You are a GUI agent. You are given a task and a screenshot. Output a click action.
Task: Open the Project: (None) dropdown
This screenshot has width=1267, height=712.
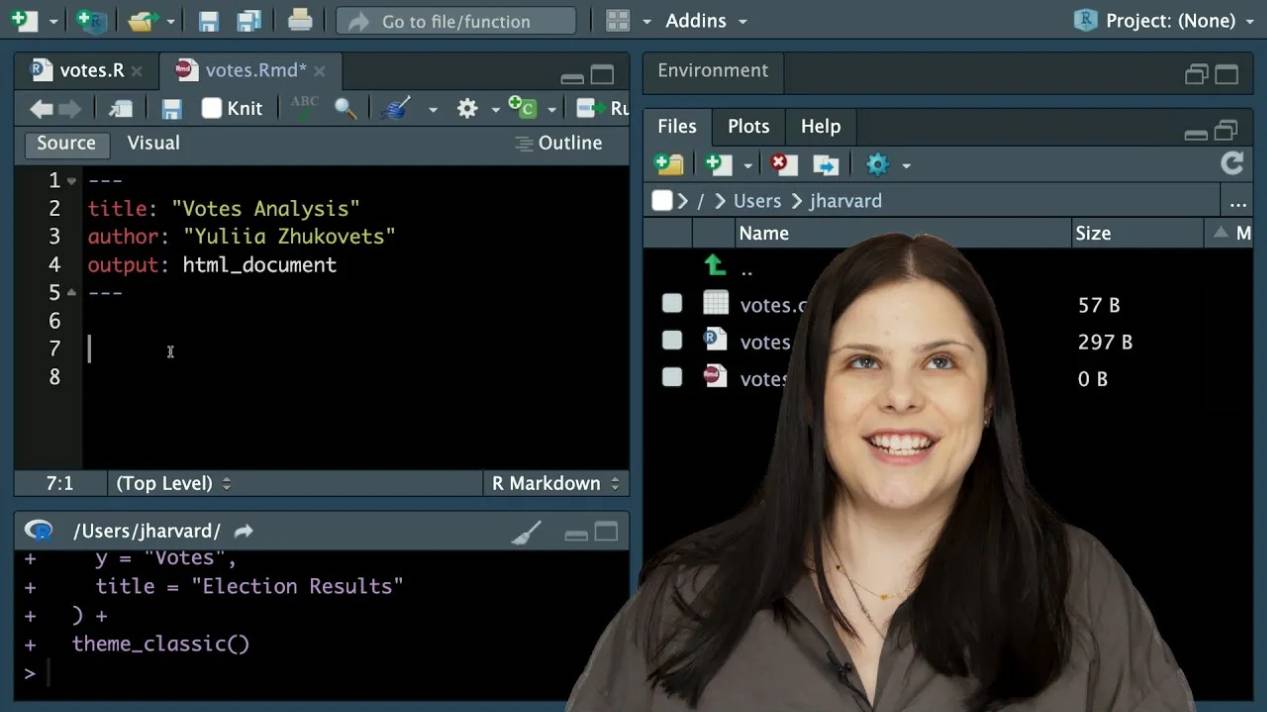point(1164,20)
